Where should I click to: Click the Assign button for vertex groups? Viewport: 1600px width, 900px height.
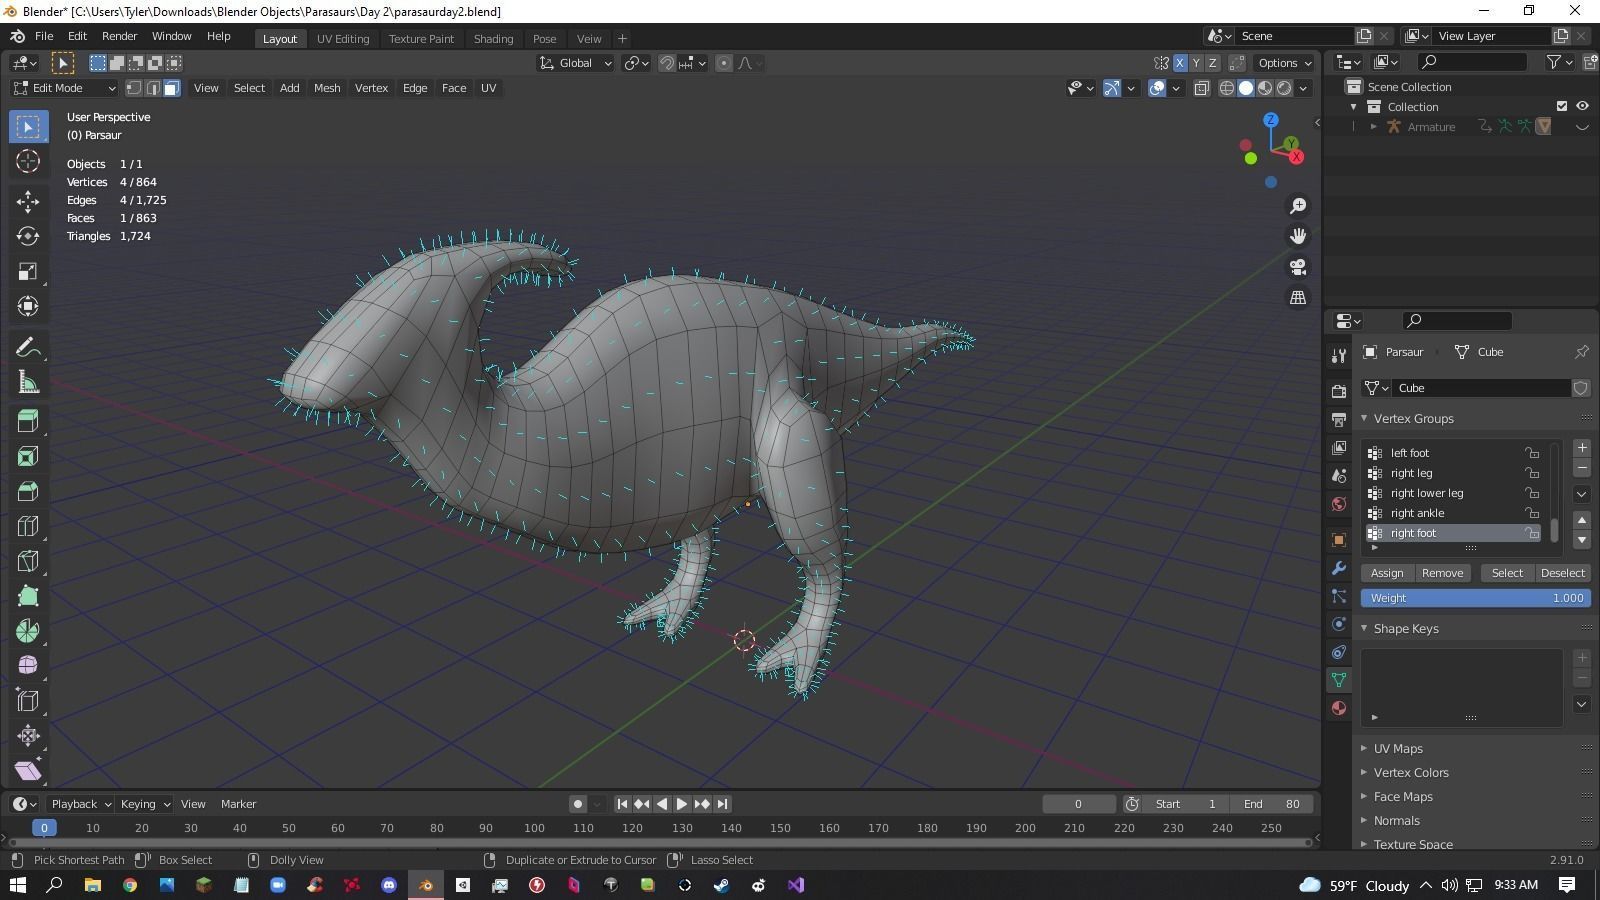pyautogui.click(x=1386, y=572)
